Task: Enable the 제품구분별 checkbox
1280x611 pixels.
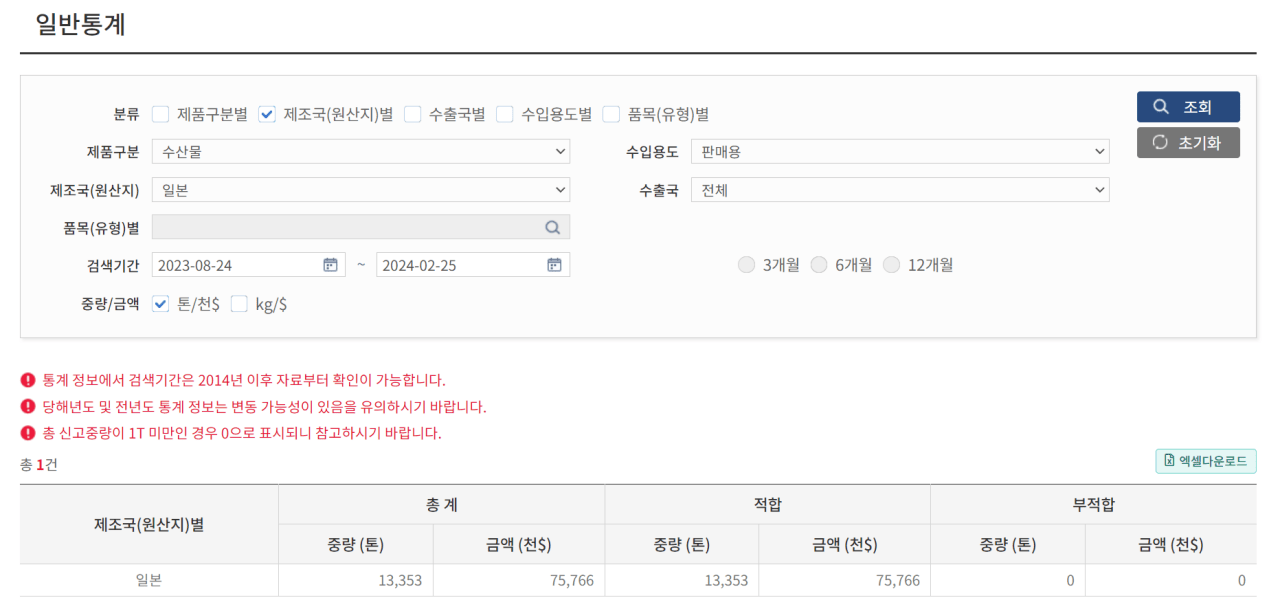Action: point(161,114)
